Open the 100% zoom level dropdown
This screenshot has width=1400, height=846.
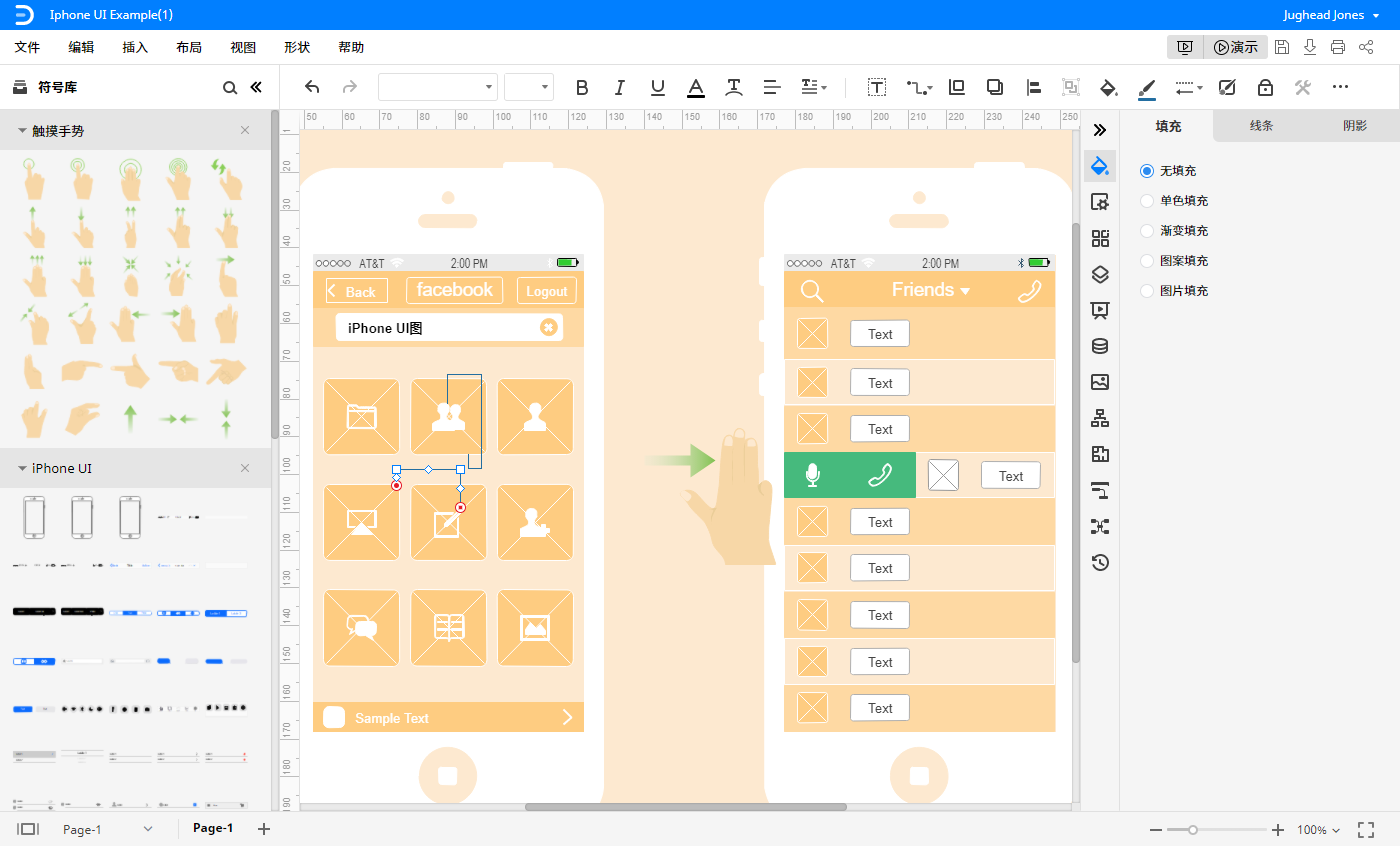tap(1318, 830)
